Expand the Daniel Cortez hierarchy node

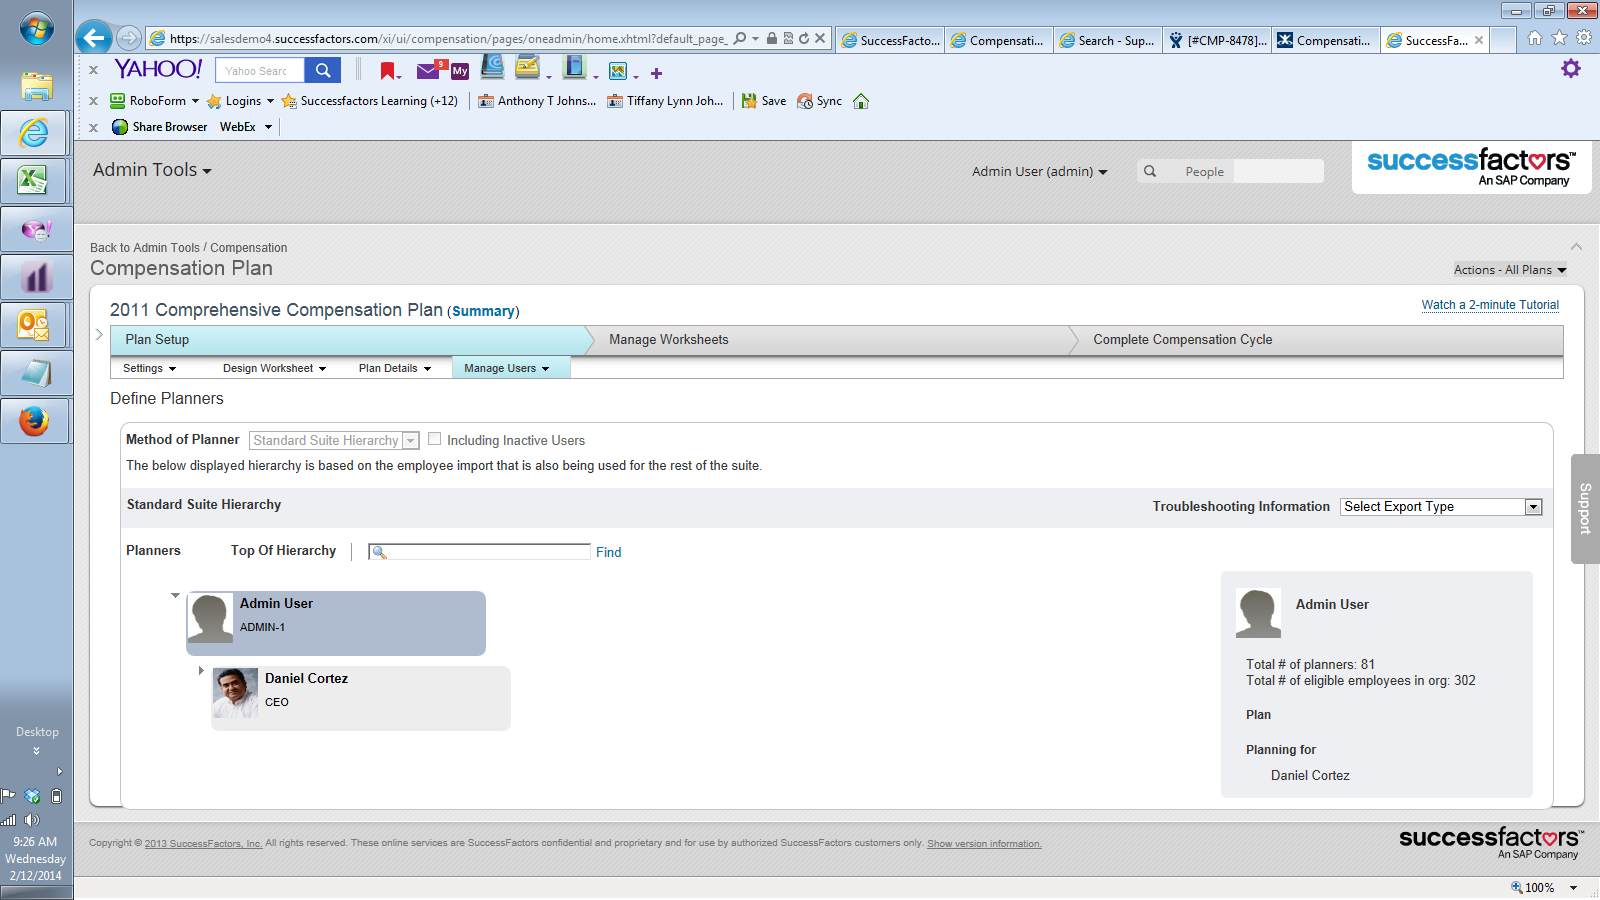coord(201,670)
